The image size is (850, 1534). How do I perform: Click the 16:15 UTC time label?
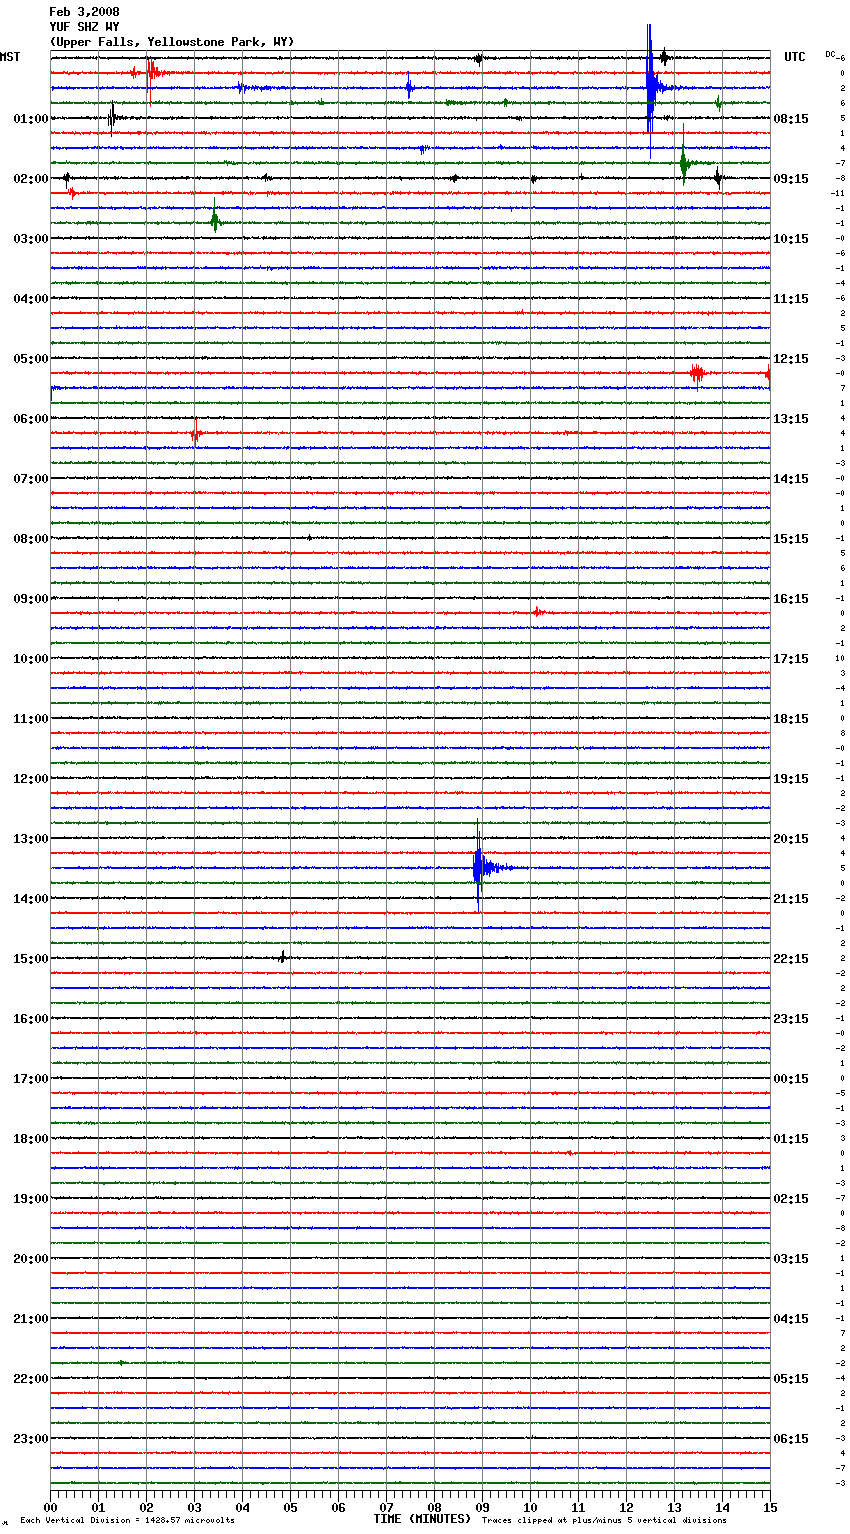791,599
